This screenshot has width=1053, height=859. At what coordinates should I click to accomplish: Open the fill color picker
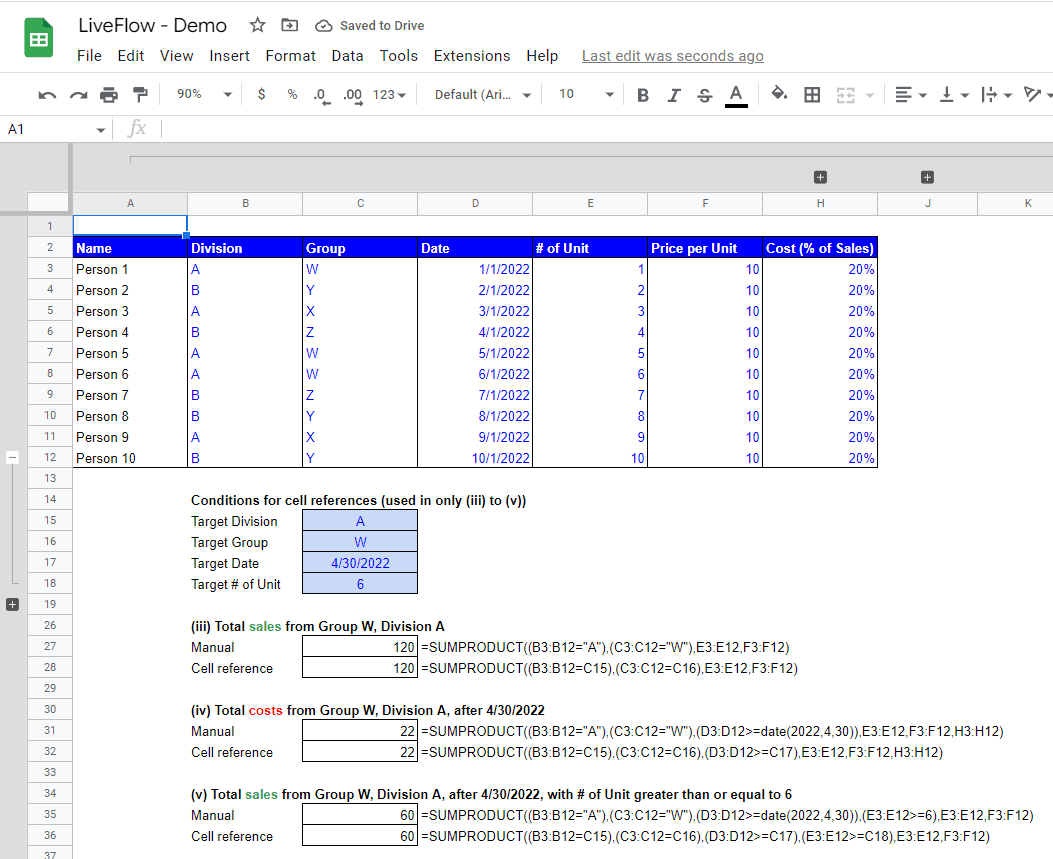coord(779,94)
